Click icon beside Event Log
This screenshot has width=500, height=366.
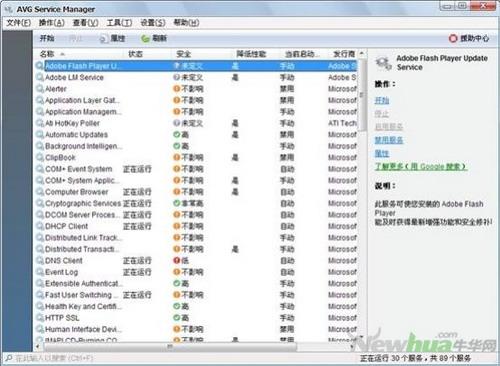pos(40,272)
